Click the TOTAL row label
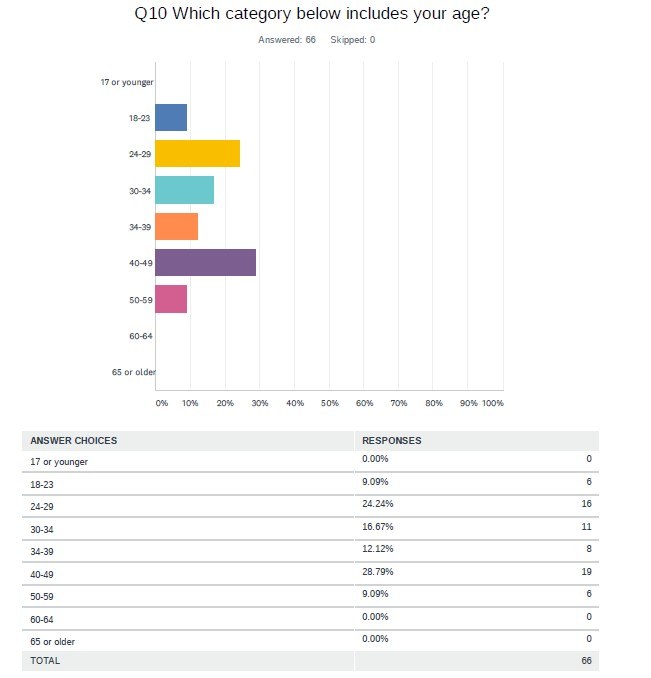This screenshot has width=651, height=678. point(45,661)
